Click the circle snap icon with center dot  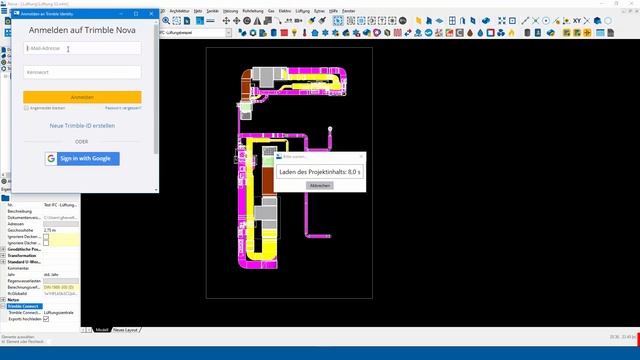tap(546, 20)
